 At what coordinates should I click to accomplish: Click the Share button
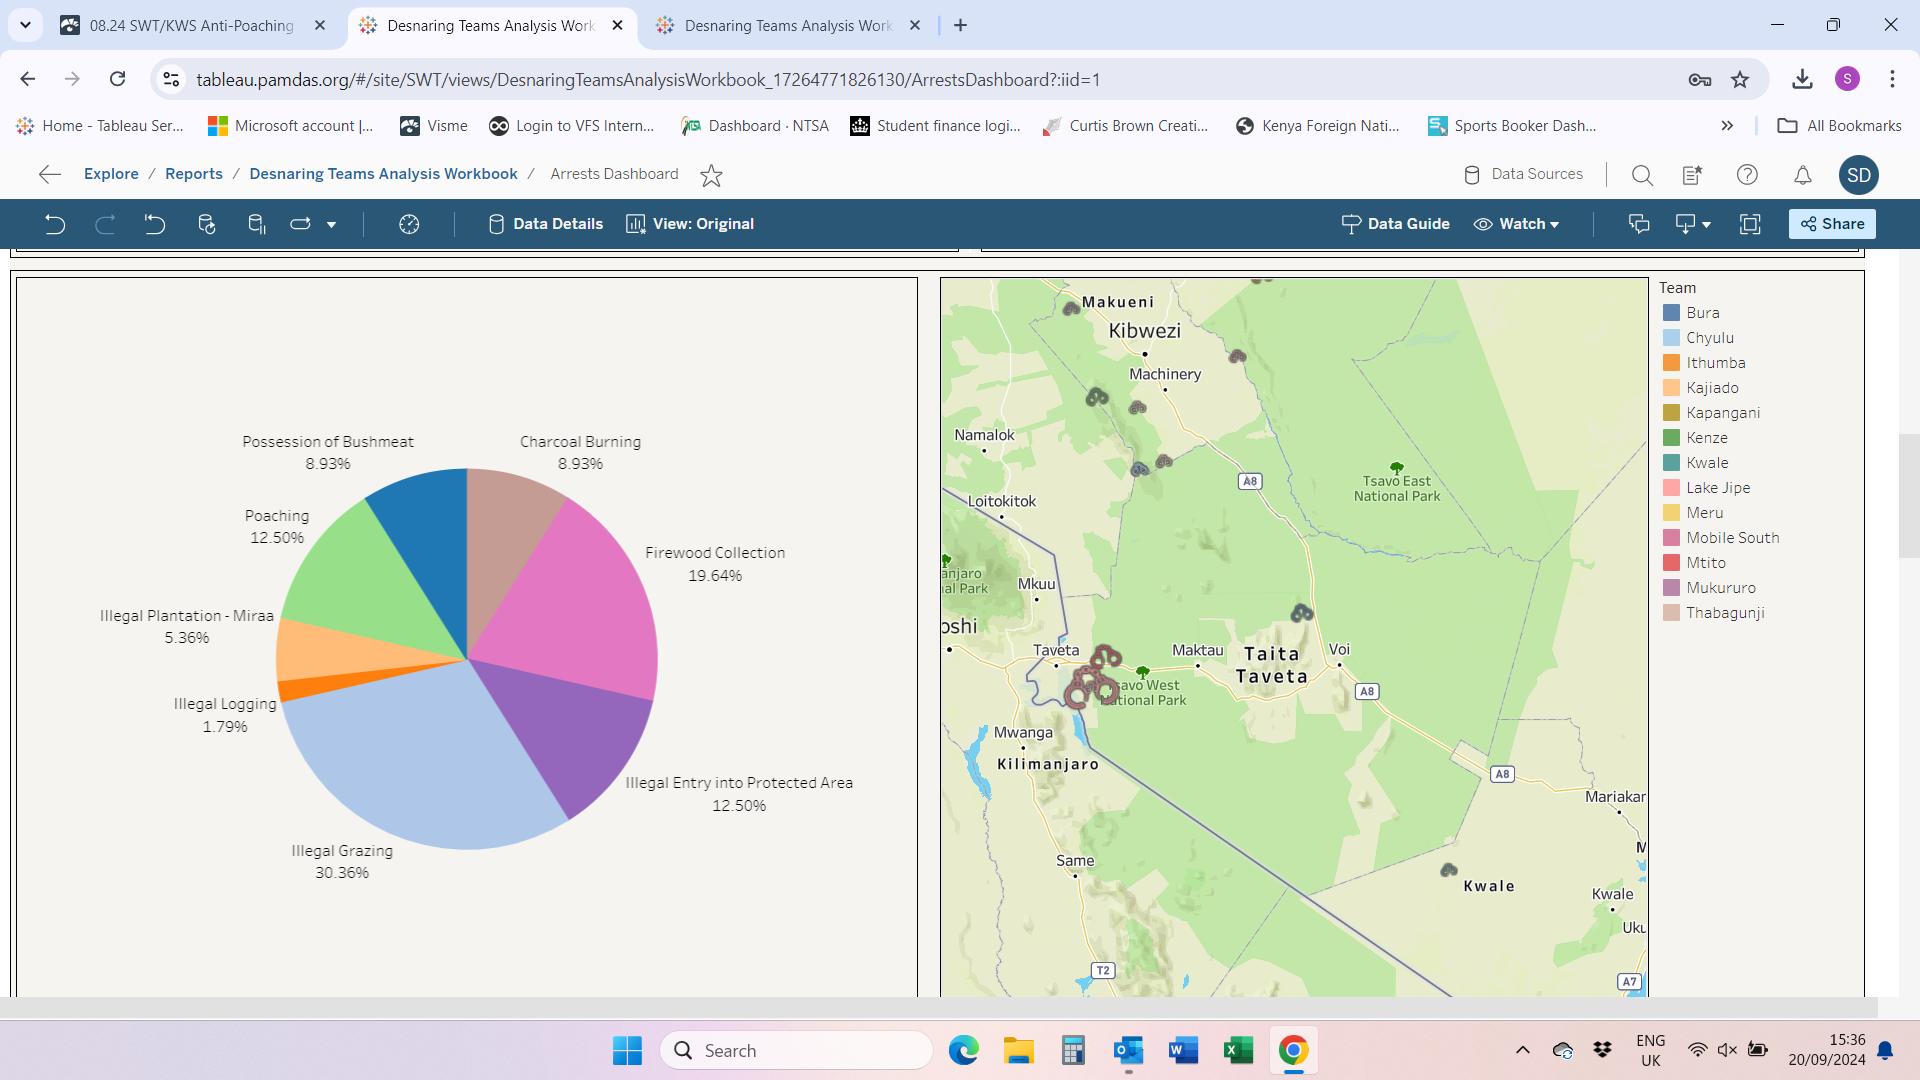coord(1832,224)
